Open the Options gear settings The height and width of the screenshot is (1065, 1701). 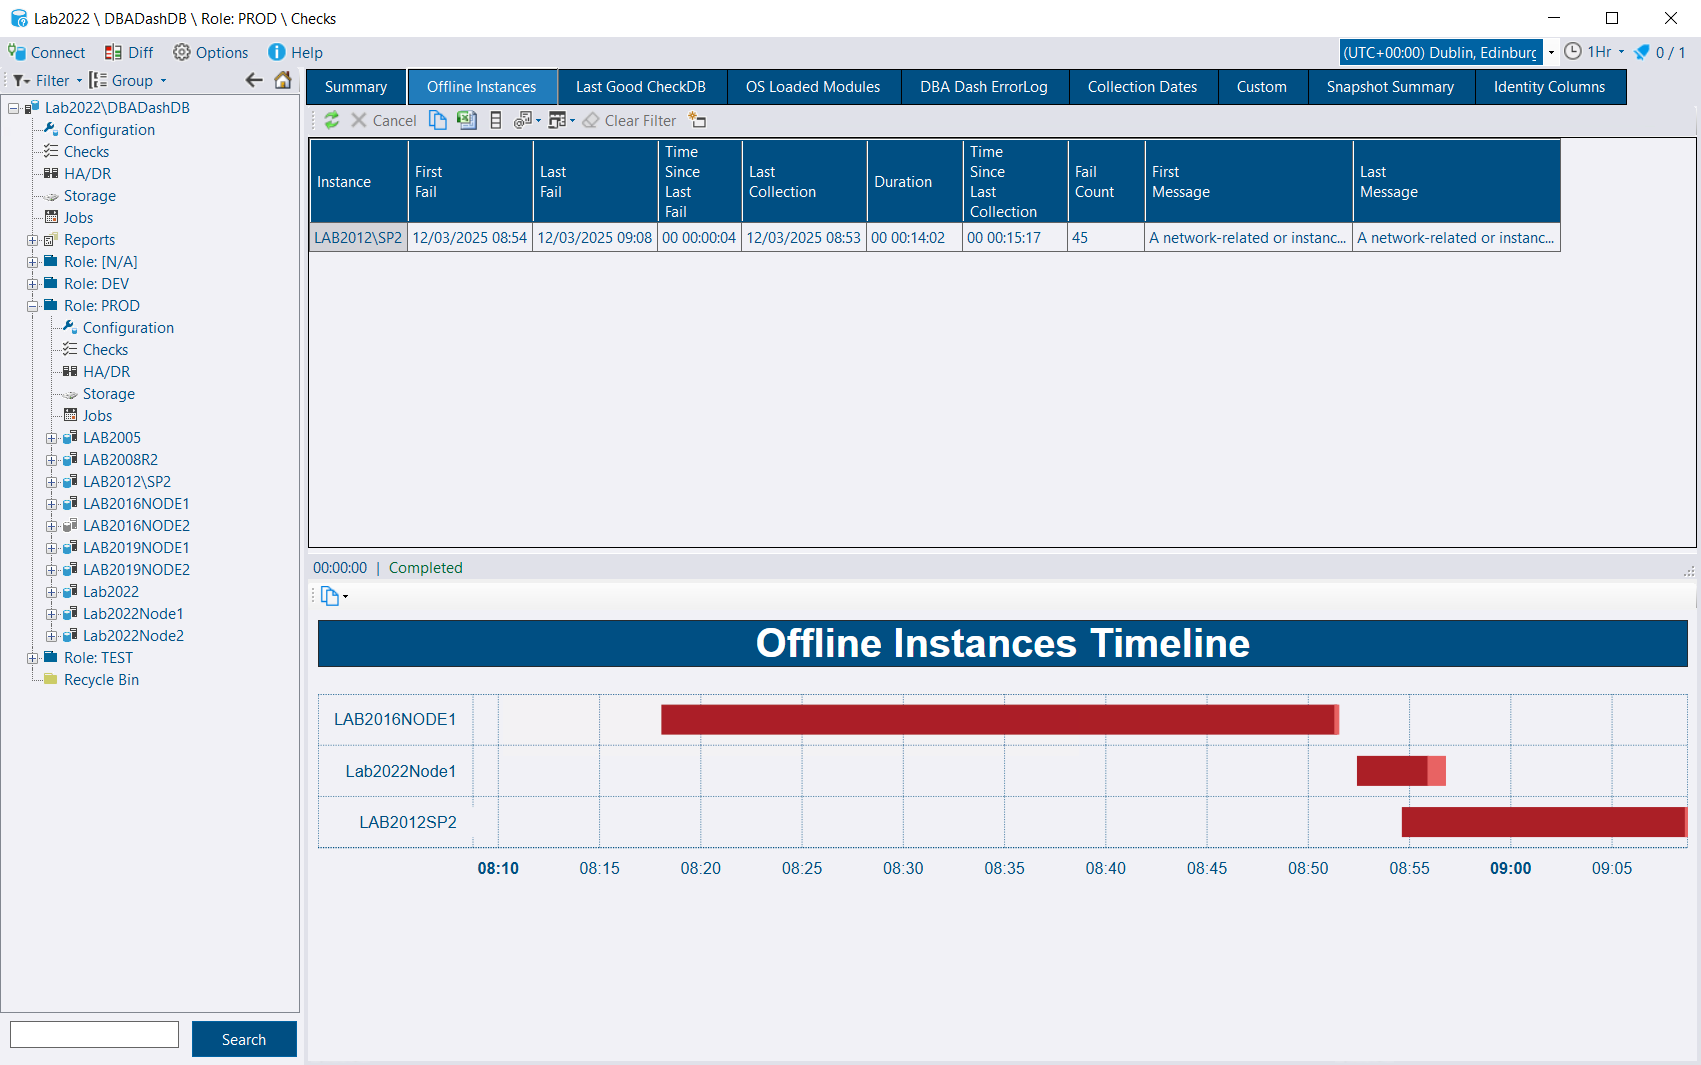click(210, 52)
